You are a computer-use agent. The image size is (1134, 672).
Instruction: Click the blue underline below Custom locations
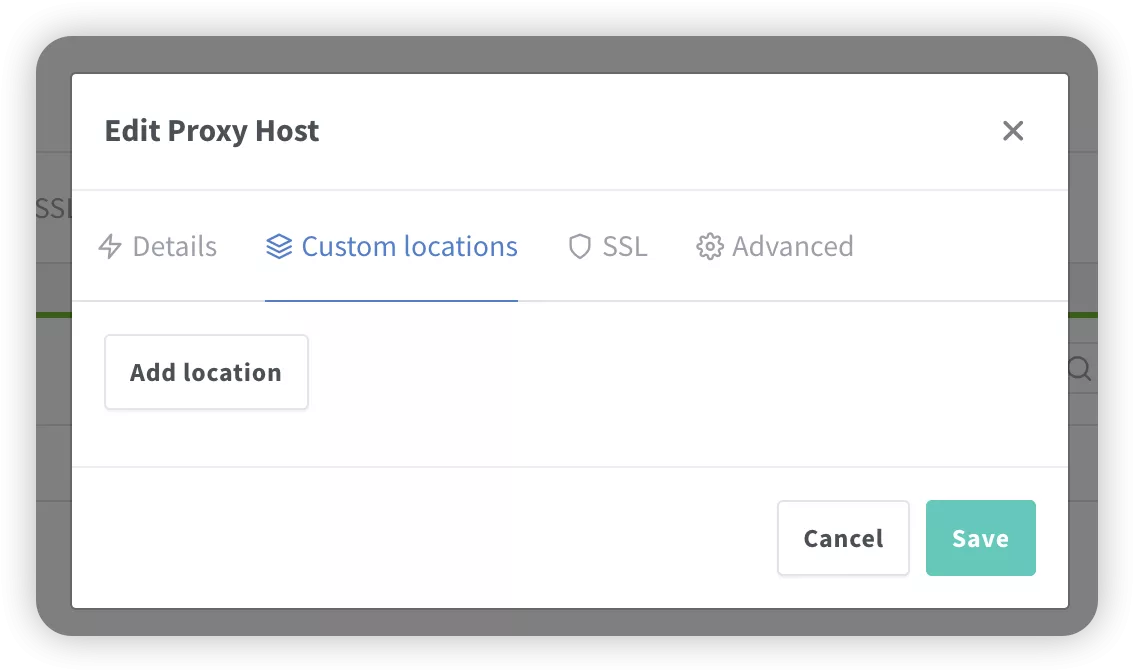pos(391,300)
